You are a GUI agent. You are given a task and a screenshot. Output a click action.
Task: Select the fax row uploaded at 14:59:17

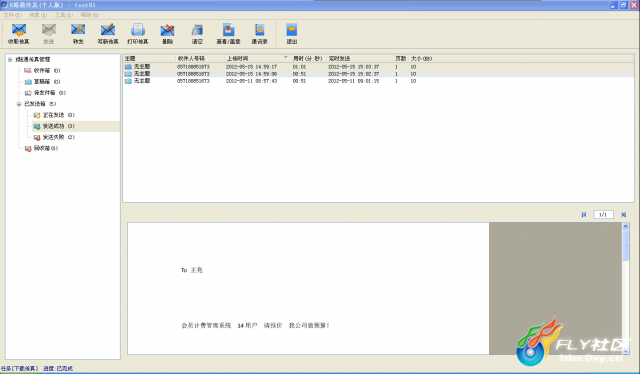click(379, 67)
